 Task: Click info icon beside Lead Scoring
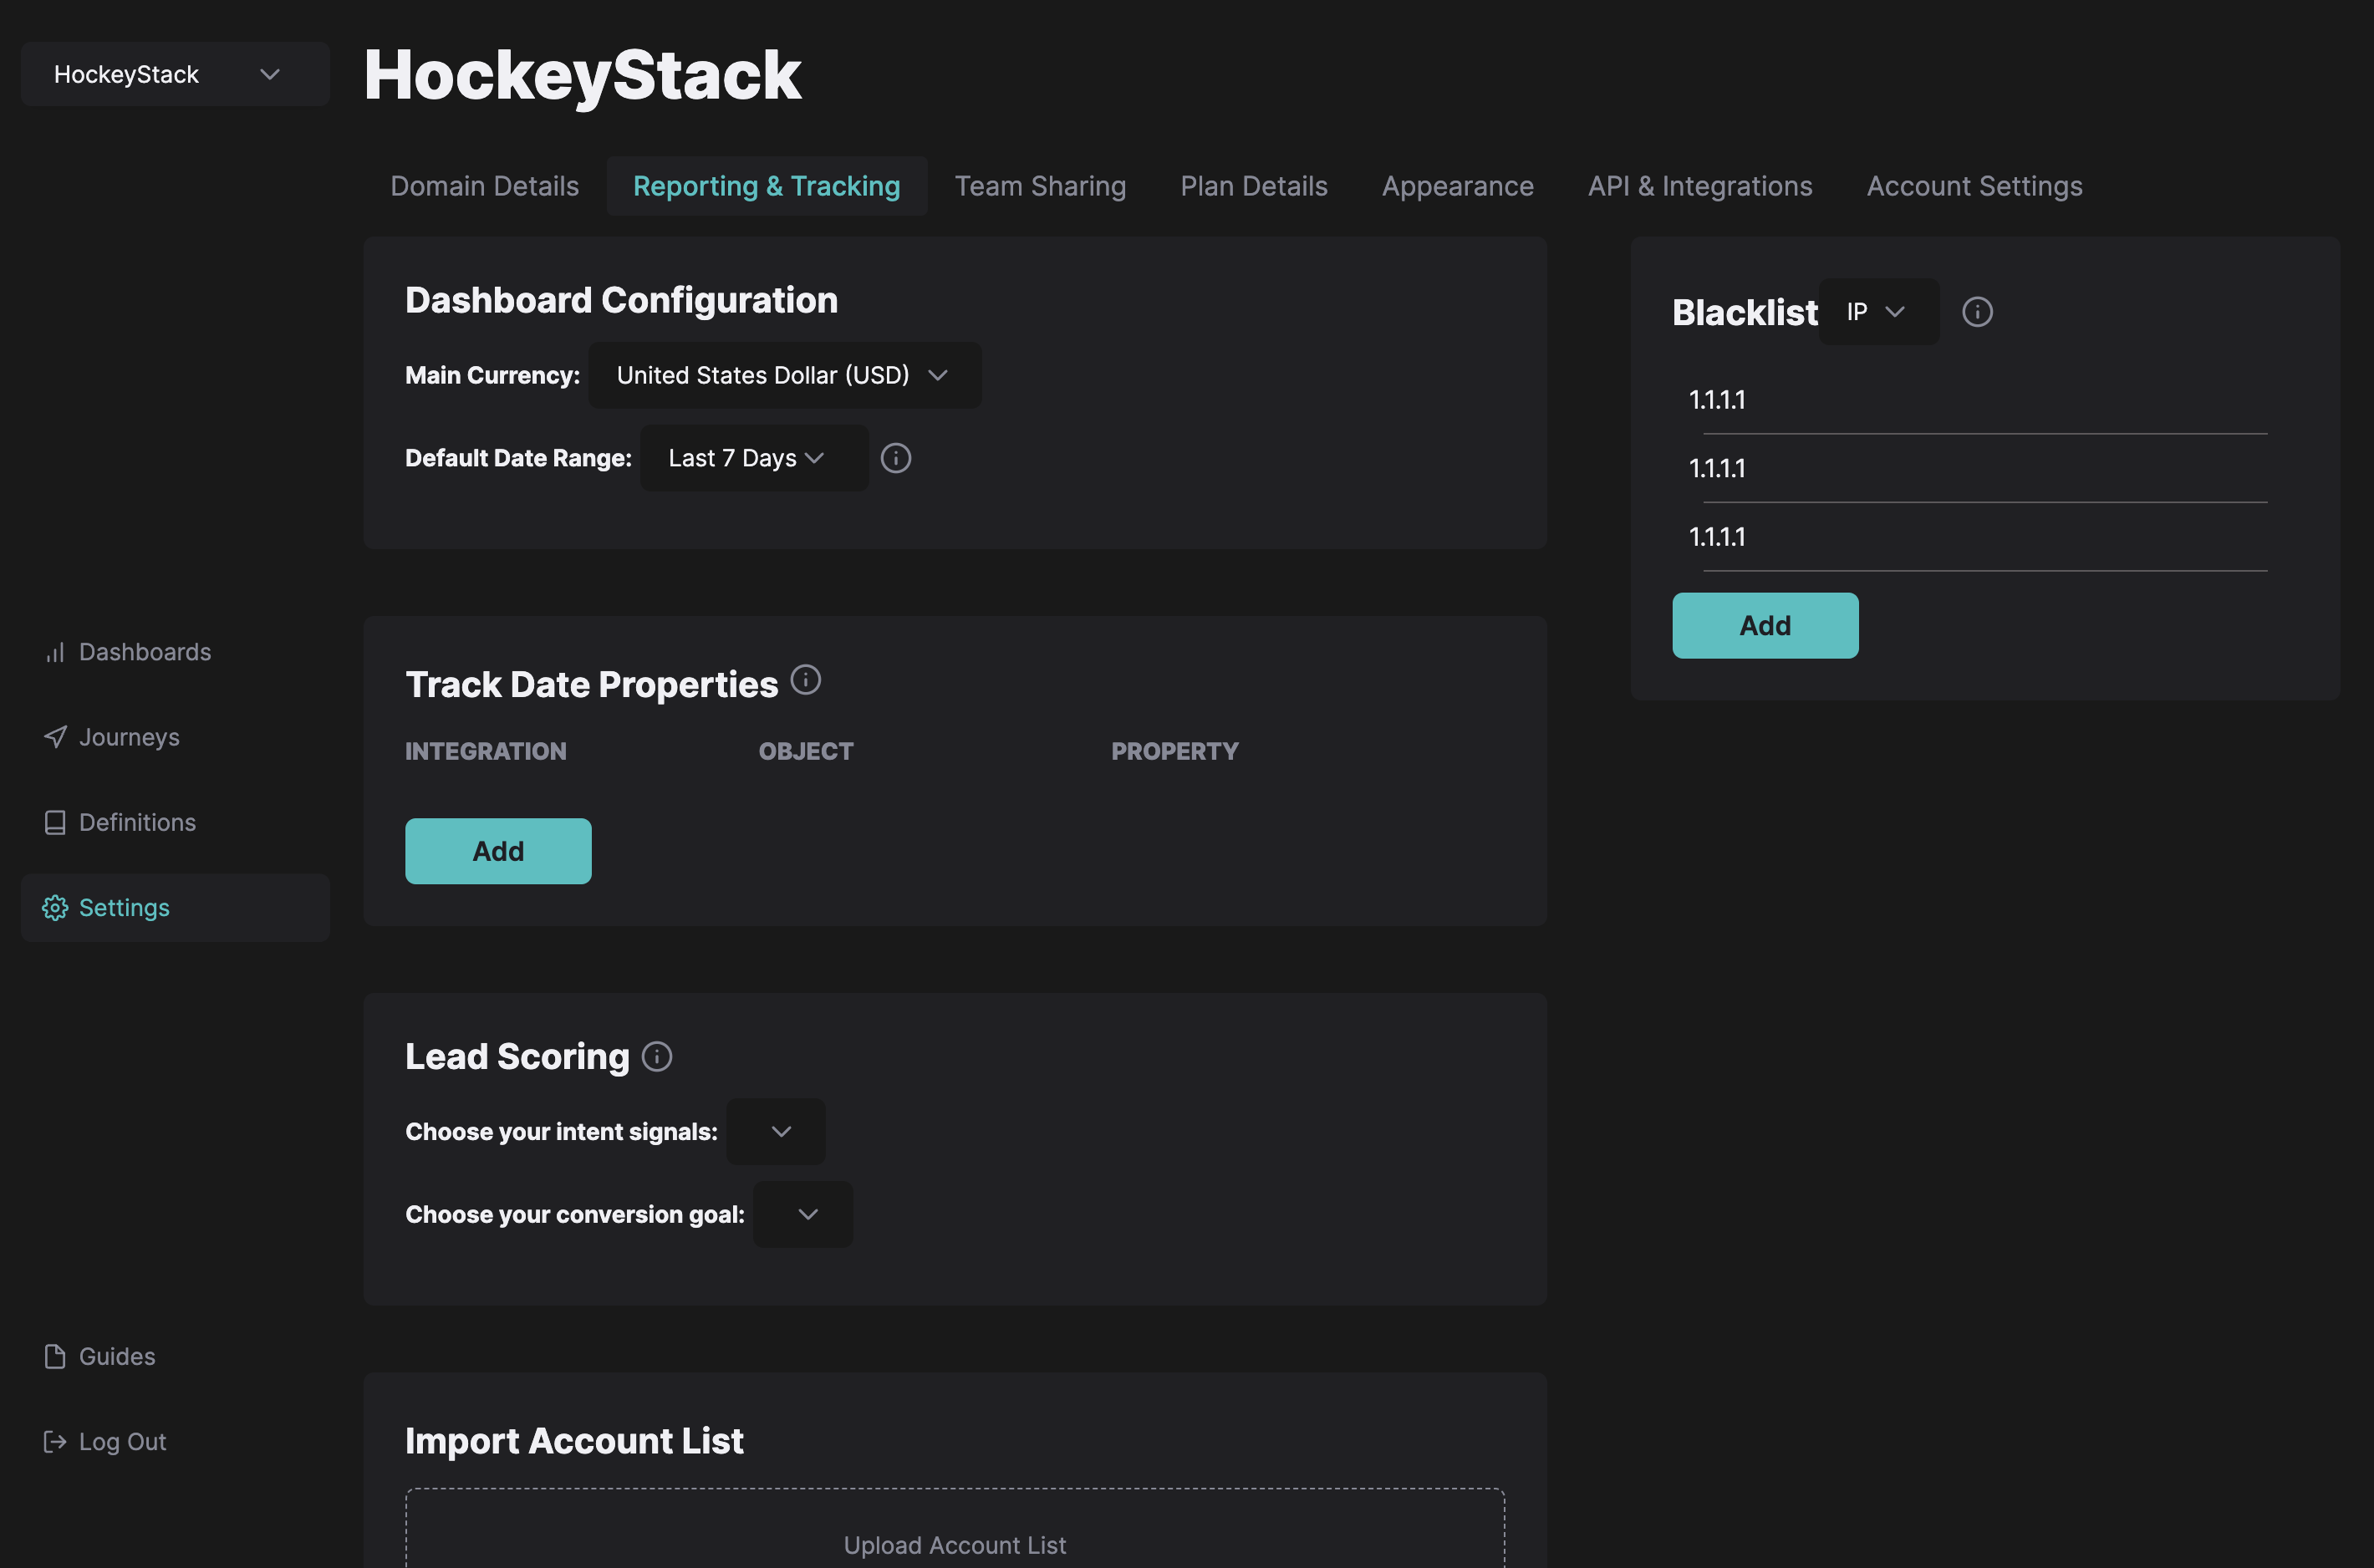pyautogui.click(x=657, y=1057)
